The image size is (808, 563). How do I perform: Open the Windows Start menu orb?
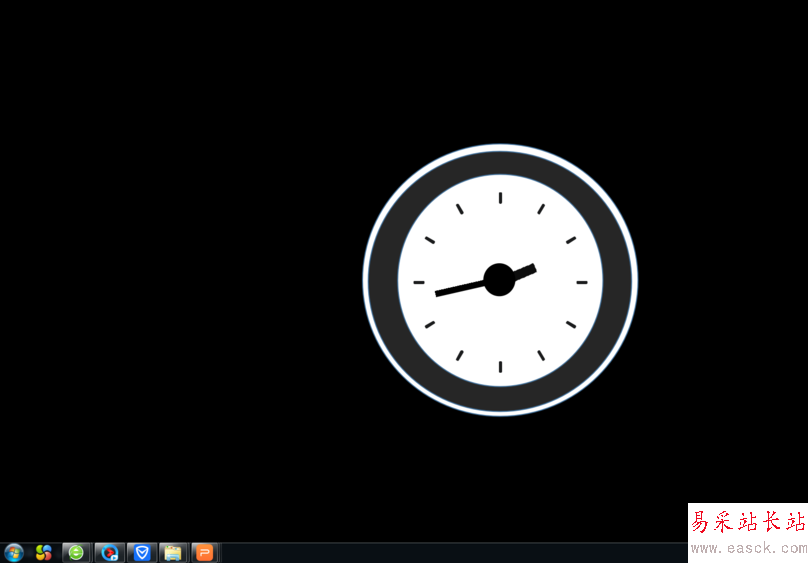13,553
